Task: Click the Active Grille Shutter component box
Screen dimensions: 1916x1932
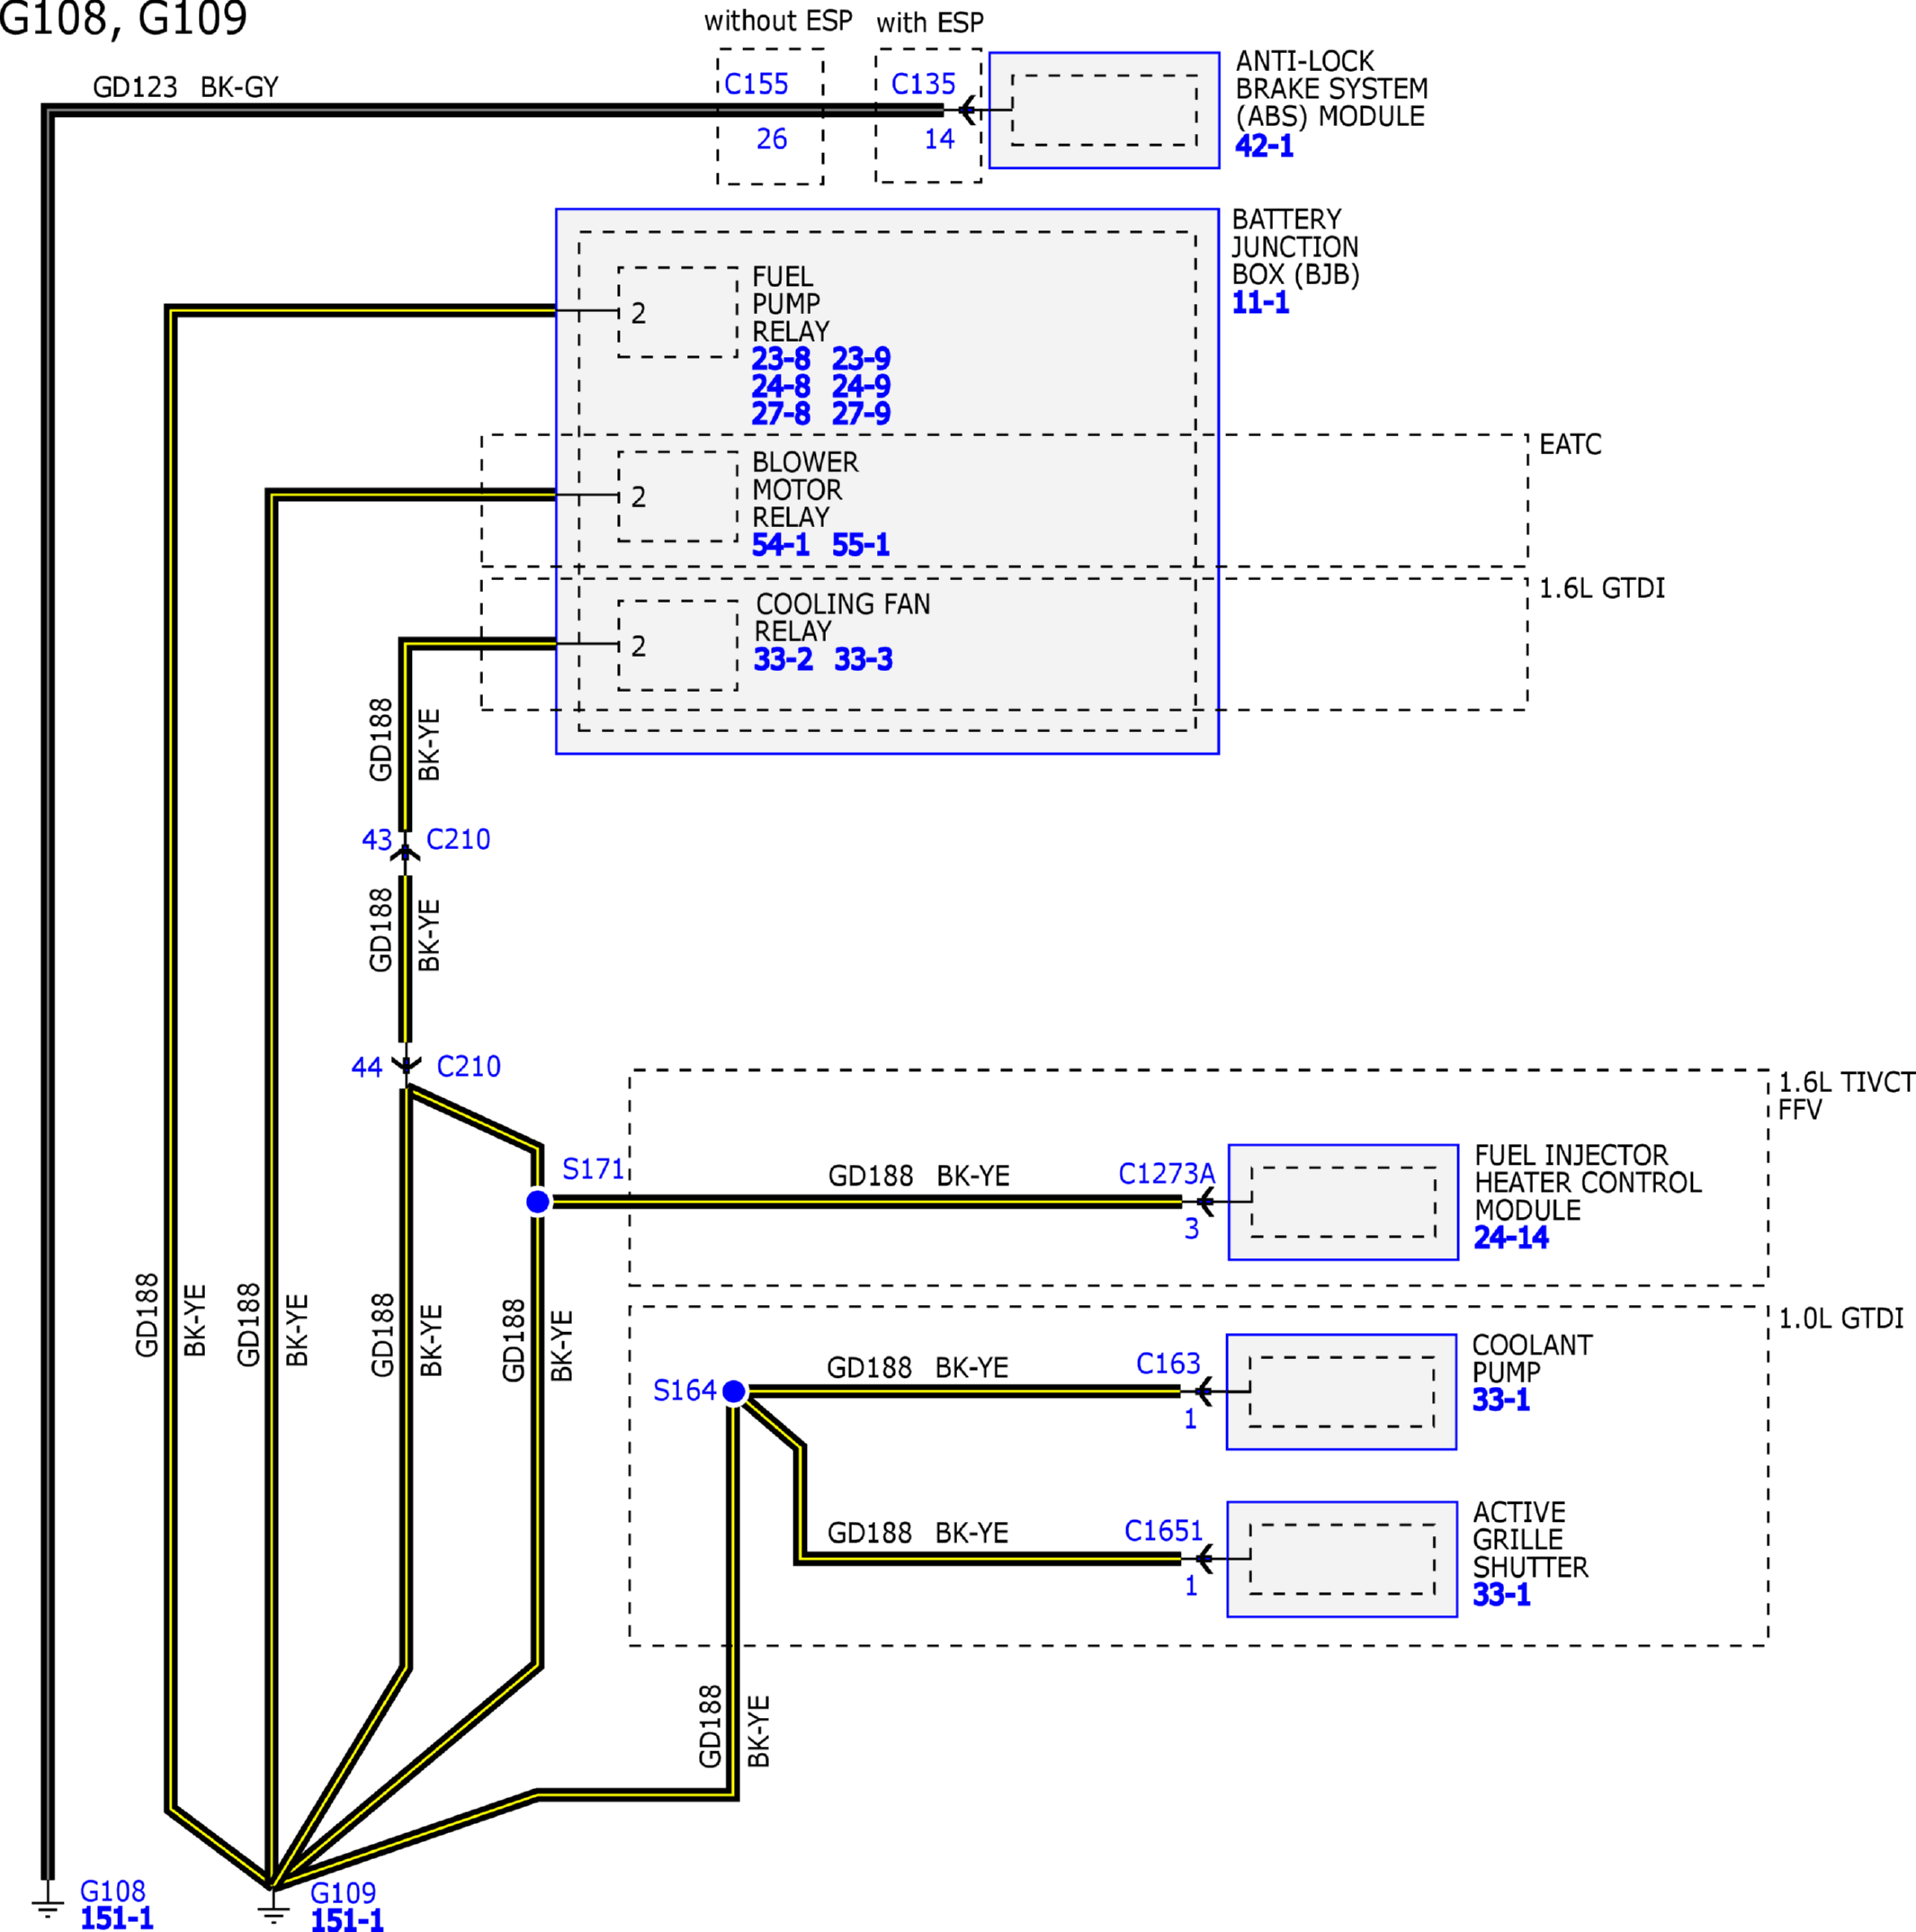Action: (1341, 1558)
